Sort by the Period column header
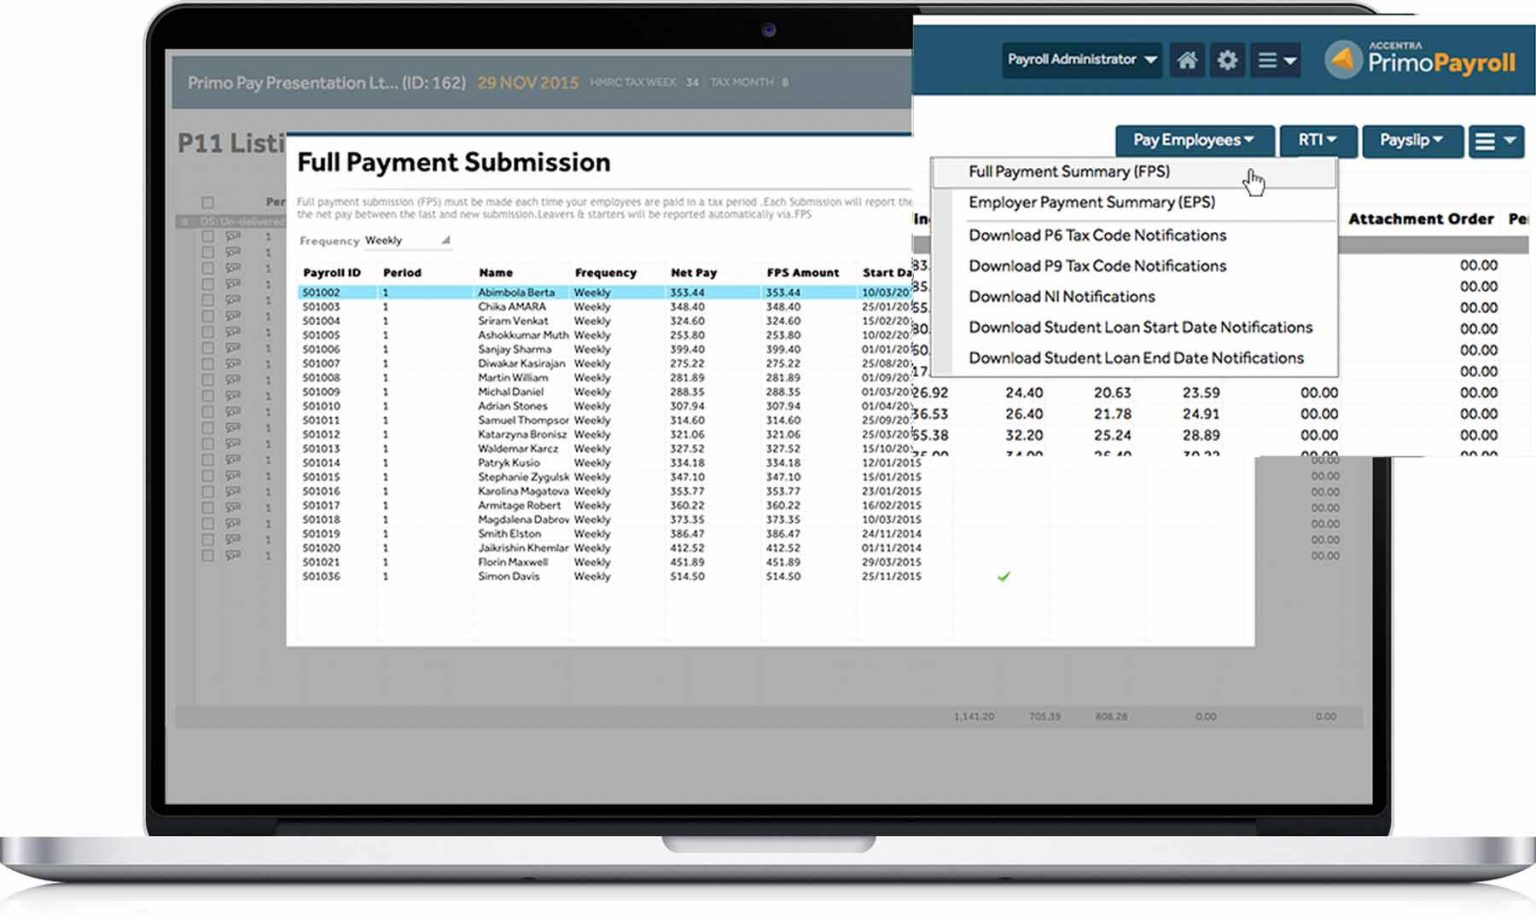Image resolution: width=1536 pixels, height=917 pixels. 402,272
